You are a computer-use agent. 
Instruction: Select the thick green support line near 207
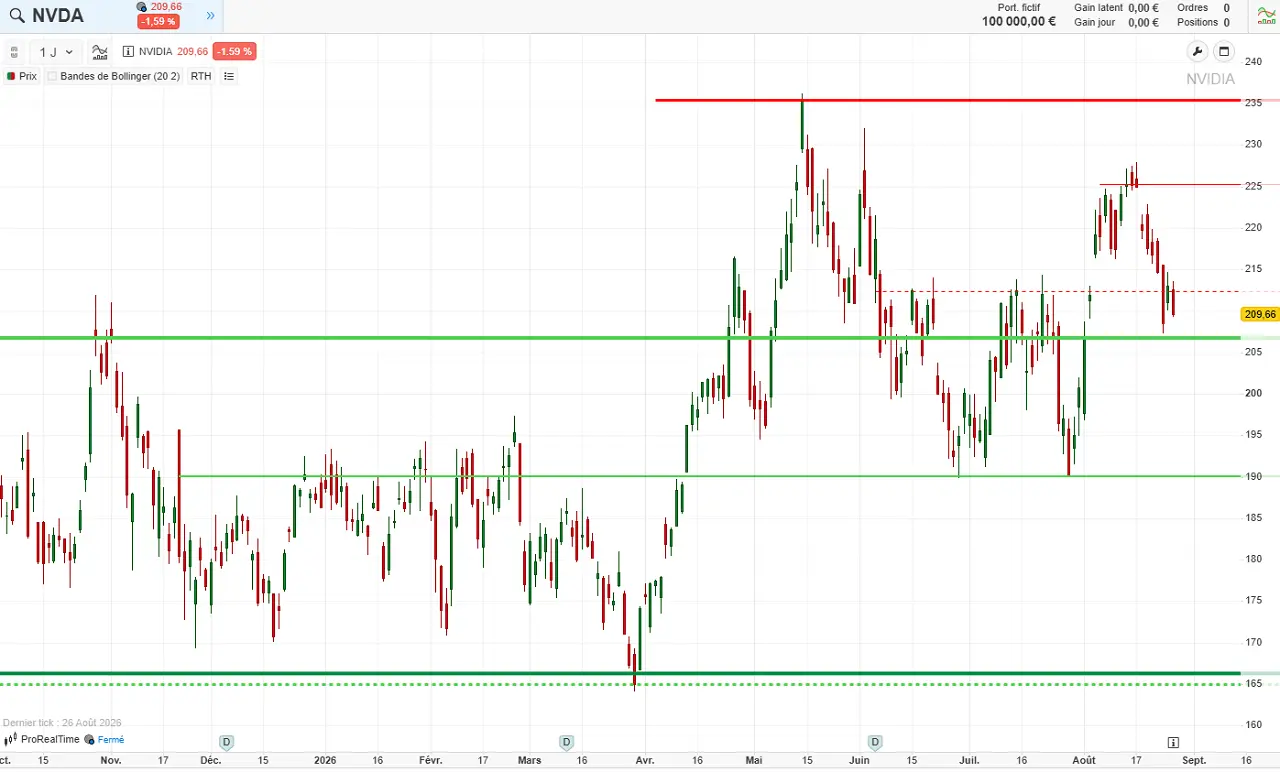pyautogui.click(x=620, y=338)
